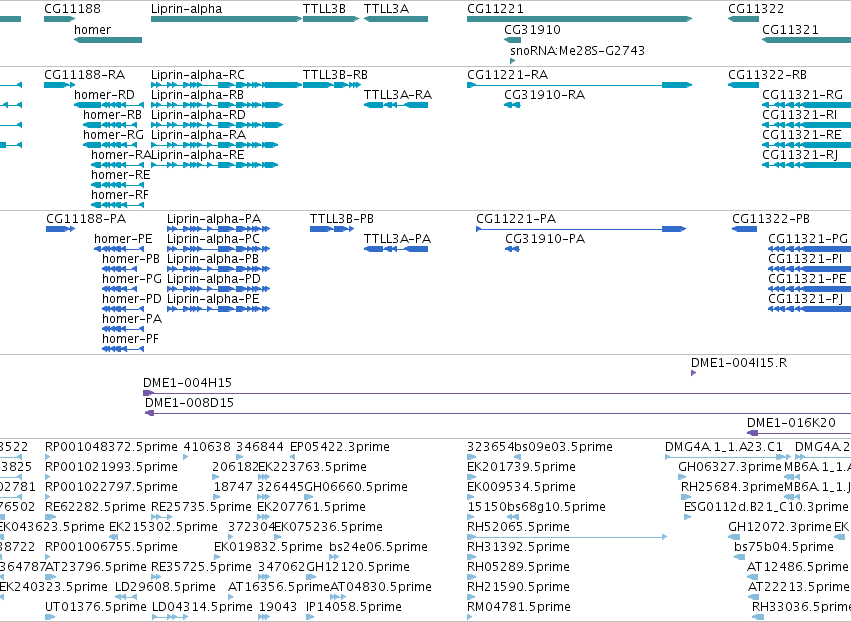851x622 pixels.
Task: Open the homer gene label
Action: click(x=92, y=30)
